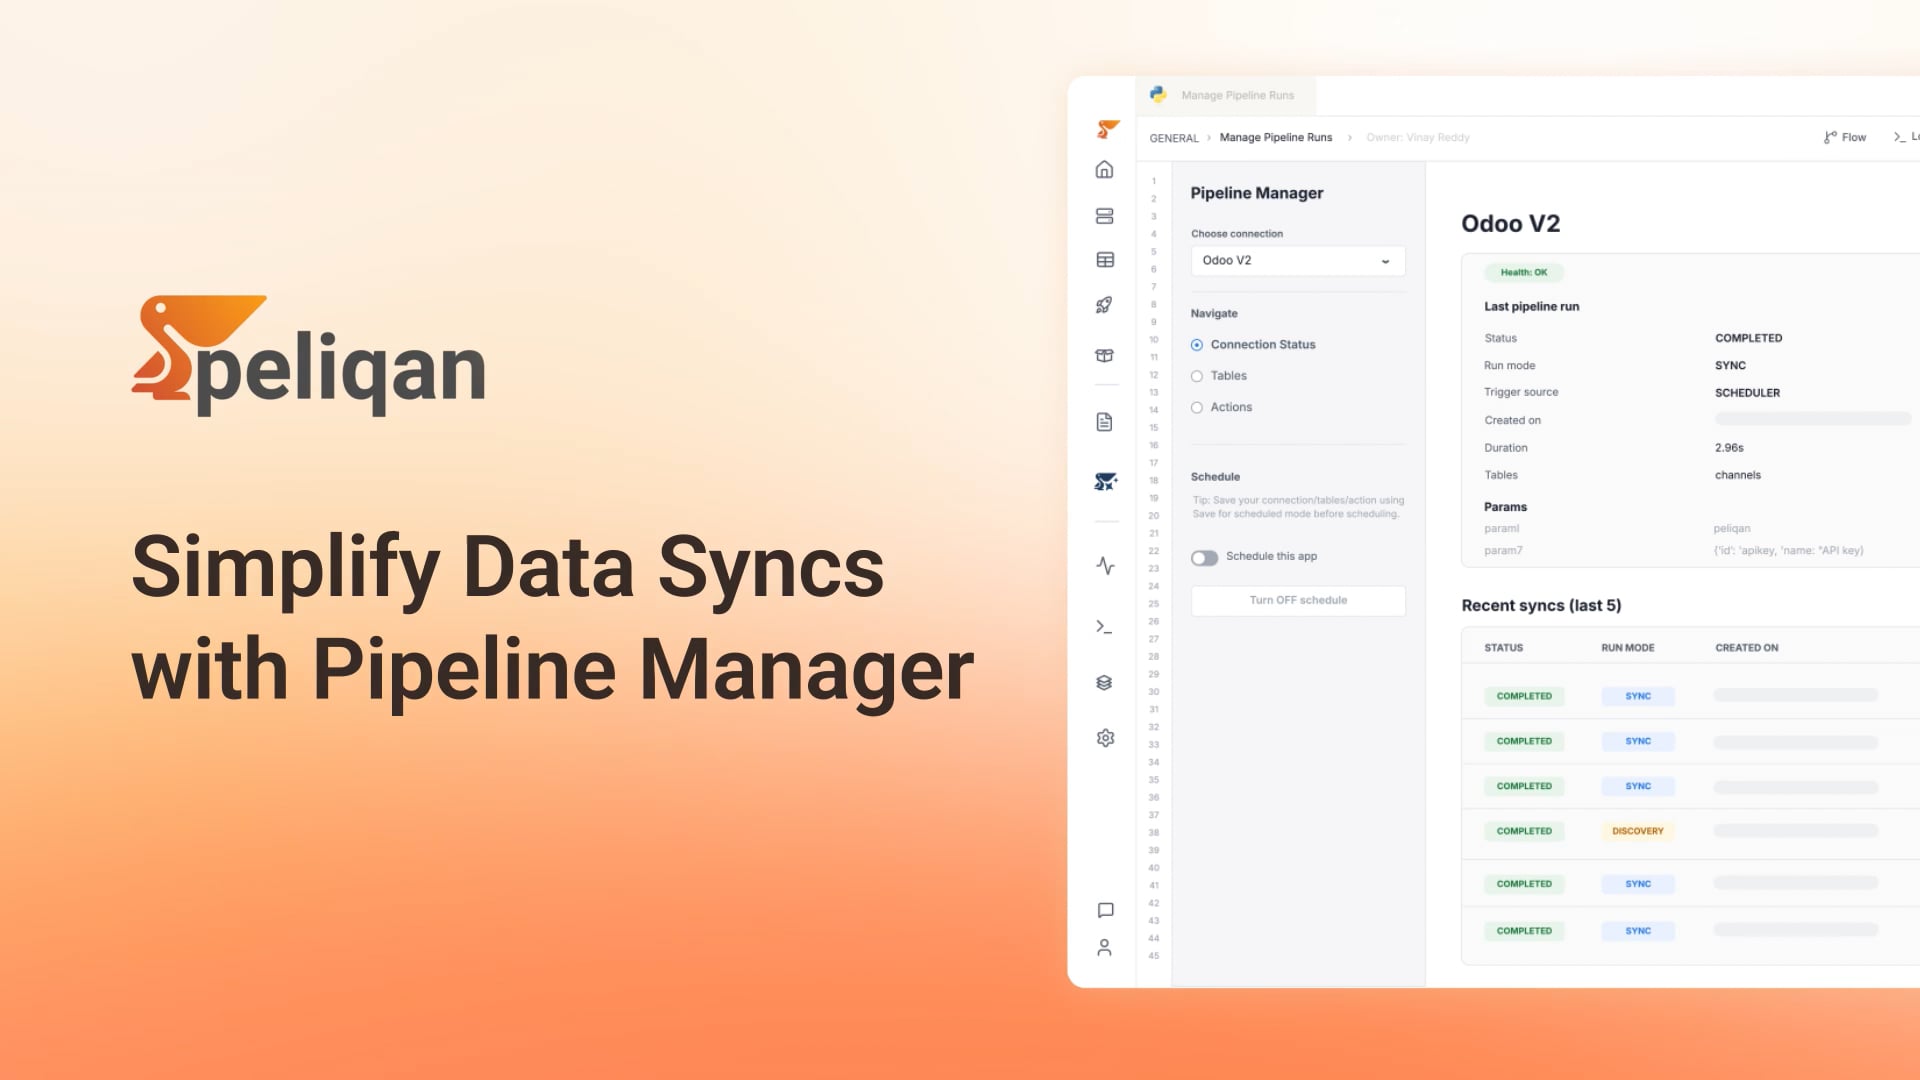Click the rocket icon in sidebar
Image resolution: width=1920 pixels, height=1080 pixels.
pos(1104,305)
